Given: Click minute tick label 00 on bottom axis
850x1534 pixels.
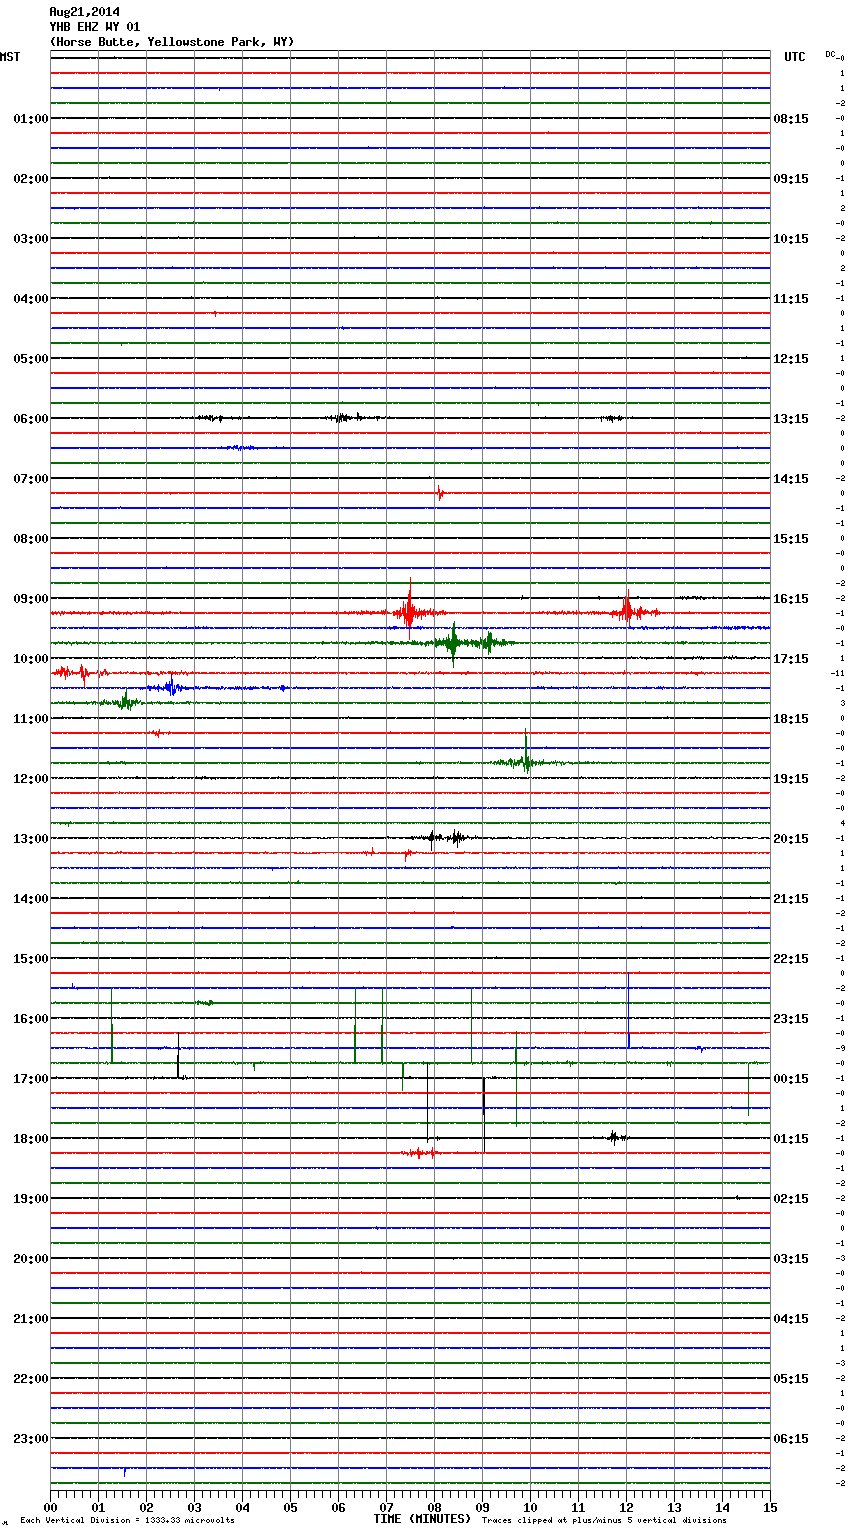Looking at the screenshot, I should [50, 1507].
